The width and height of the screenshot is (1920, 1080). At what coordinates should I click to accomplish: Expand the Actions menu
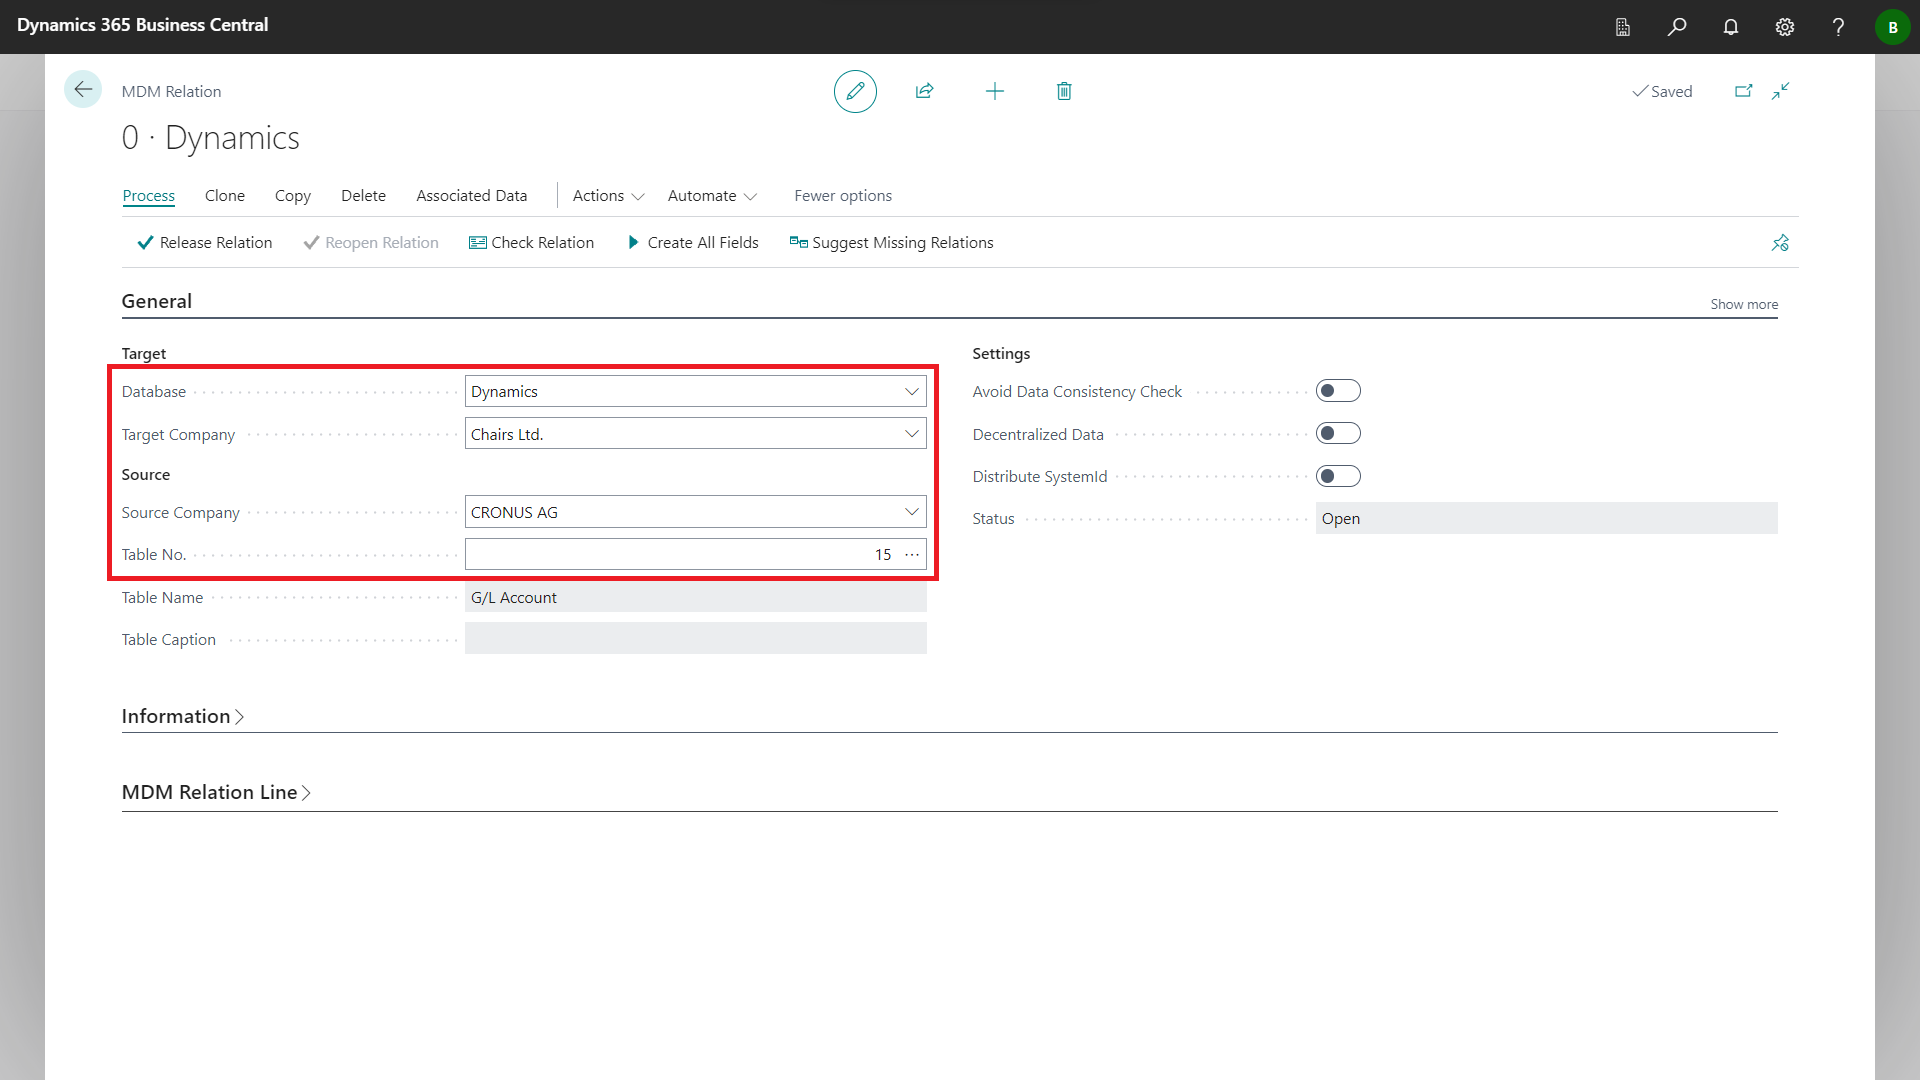coord(608,196)
